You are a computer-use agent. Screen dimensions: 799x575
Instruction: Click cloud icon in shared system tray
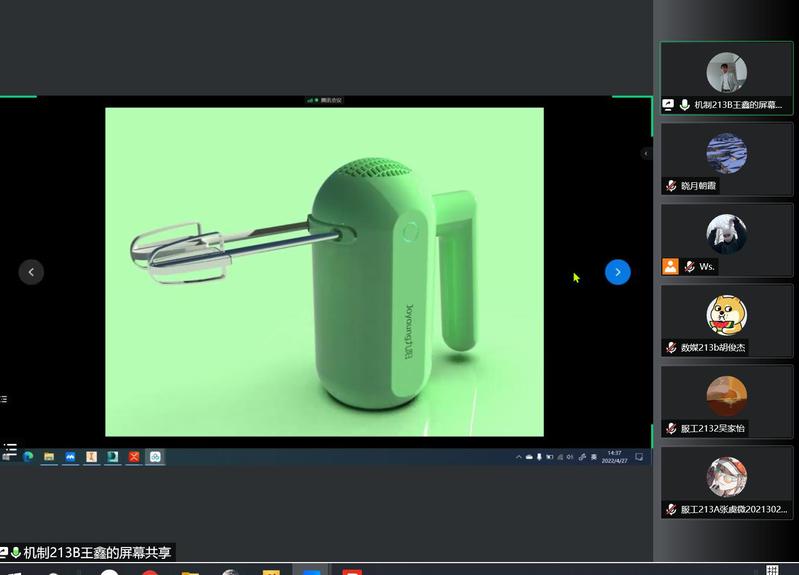point(529,457)
